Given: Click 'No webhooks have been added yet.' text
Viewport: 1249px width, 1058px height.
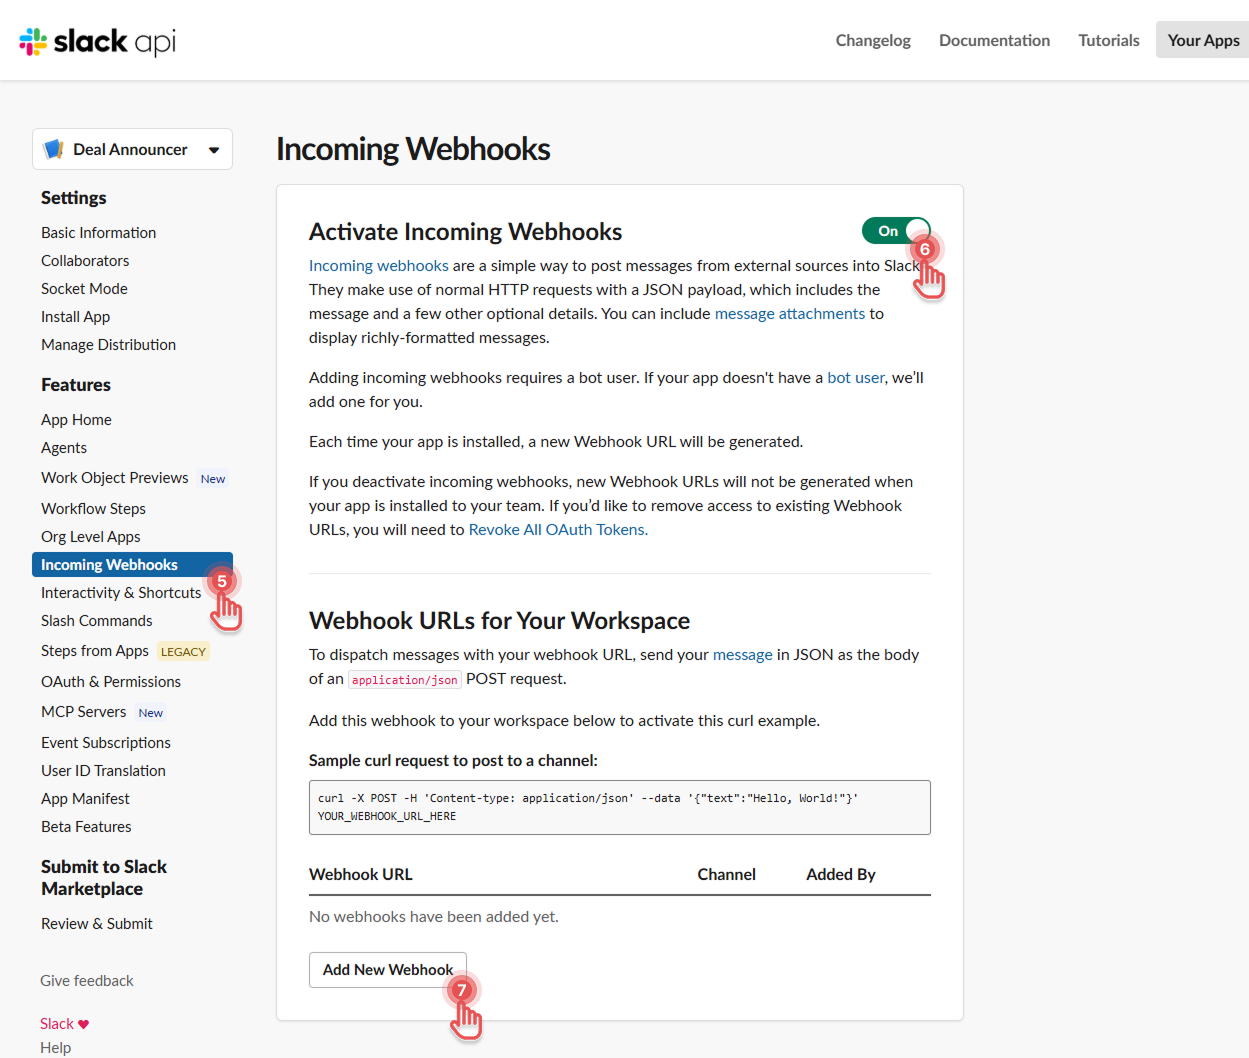Looking at the screenshot, I should click(434, 916).
